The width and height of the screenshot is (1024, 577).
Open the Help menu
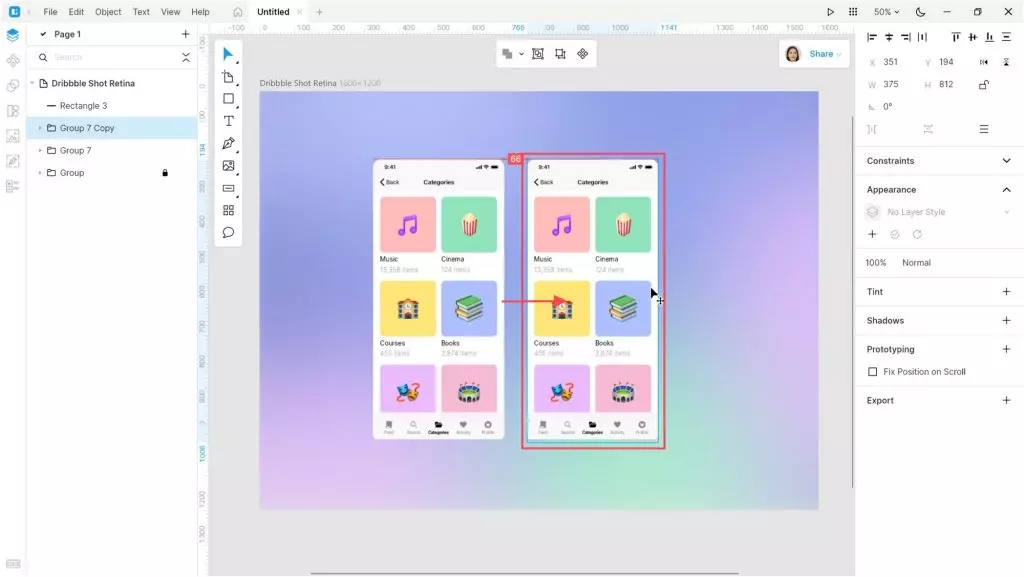(x=200, y=12)
